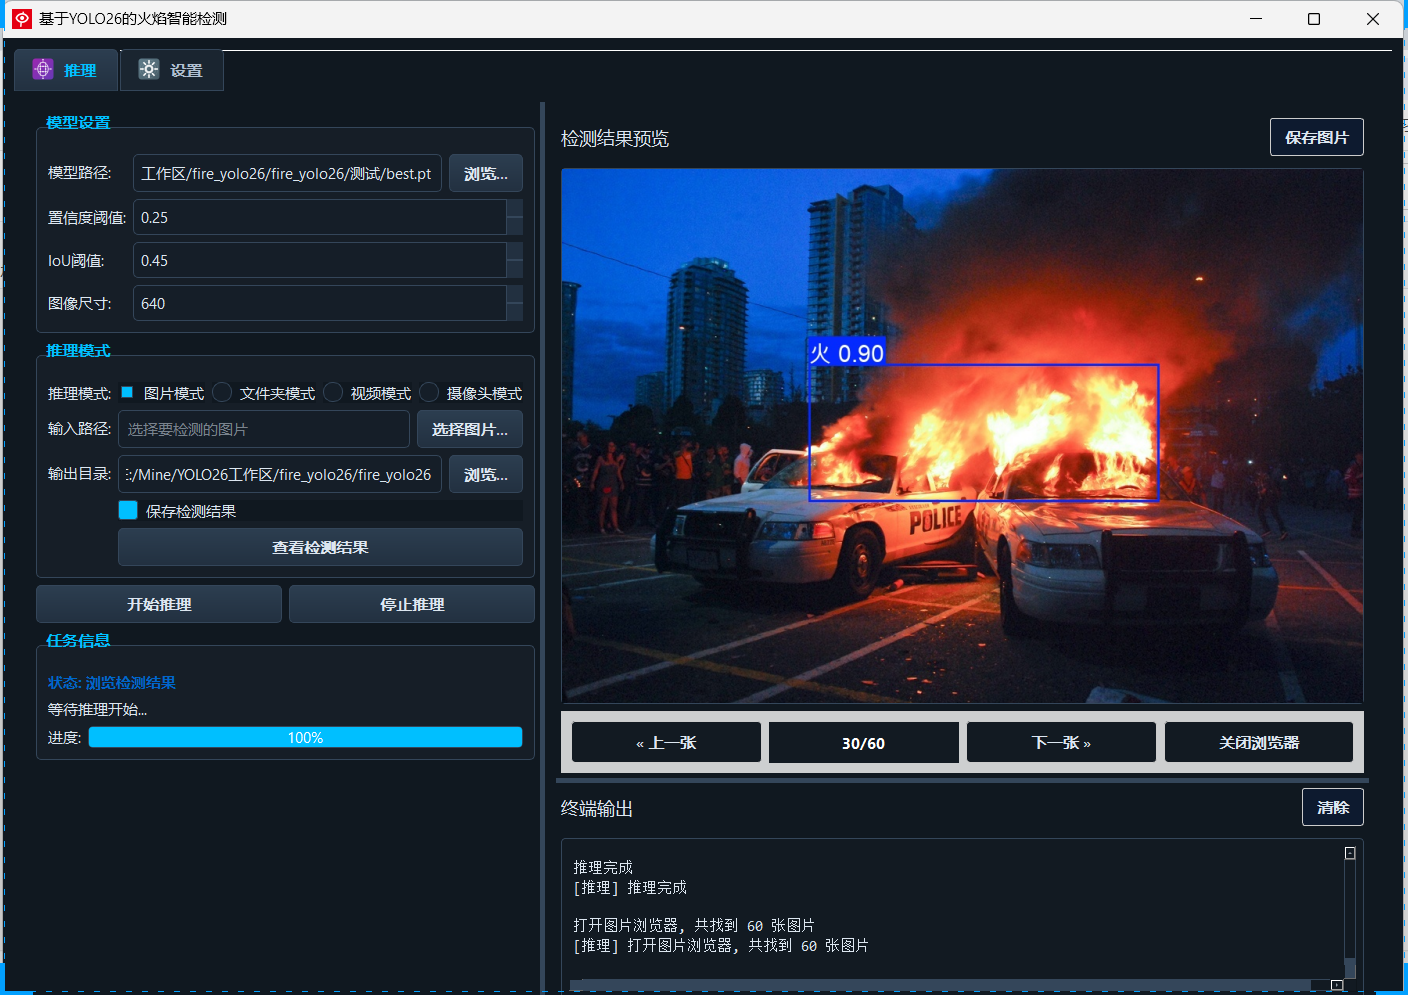Toggle the 保存检测结果 checkbox
The width and height of the screenshot is (1408, 995).
[128, 511]
